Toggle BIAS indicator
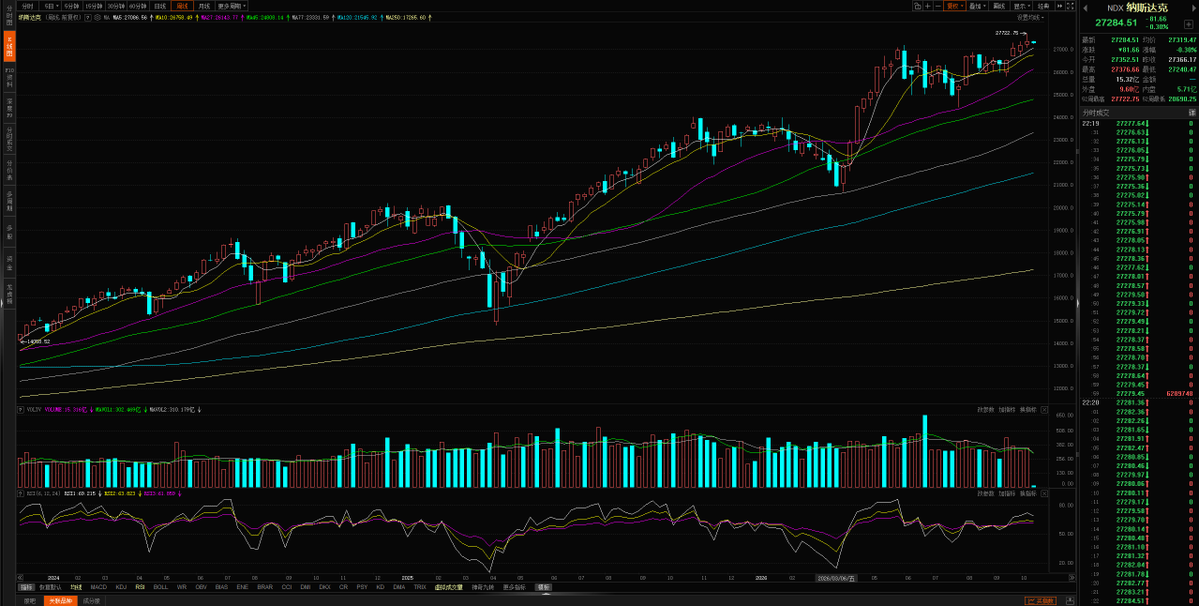 222,587
